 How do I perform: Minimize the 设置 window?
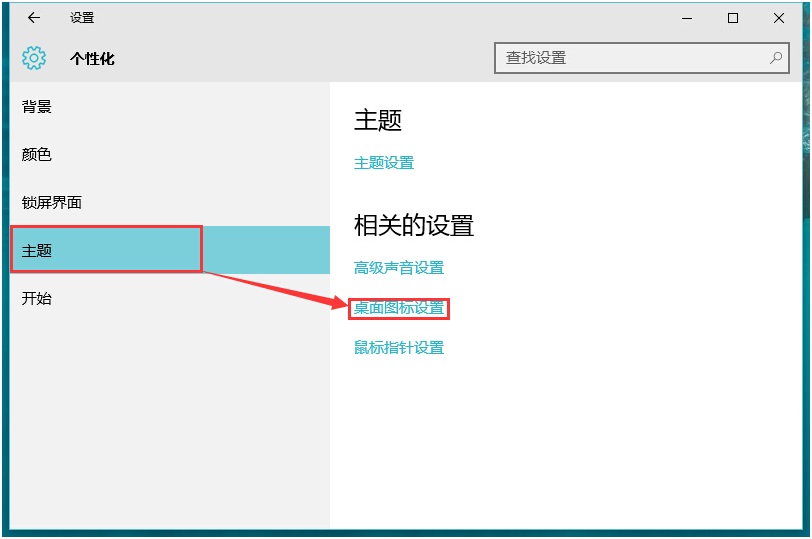pos(687,18)
